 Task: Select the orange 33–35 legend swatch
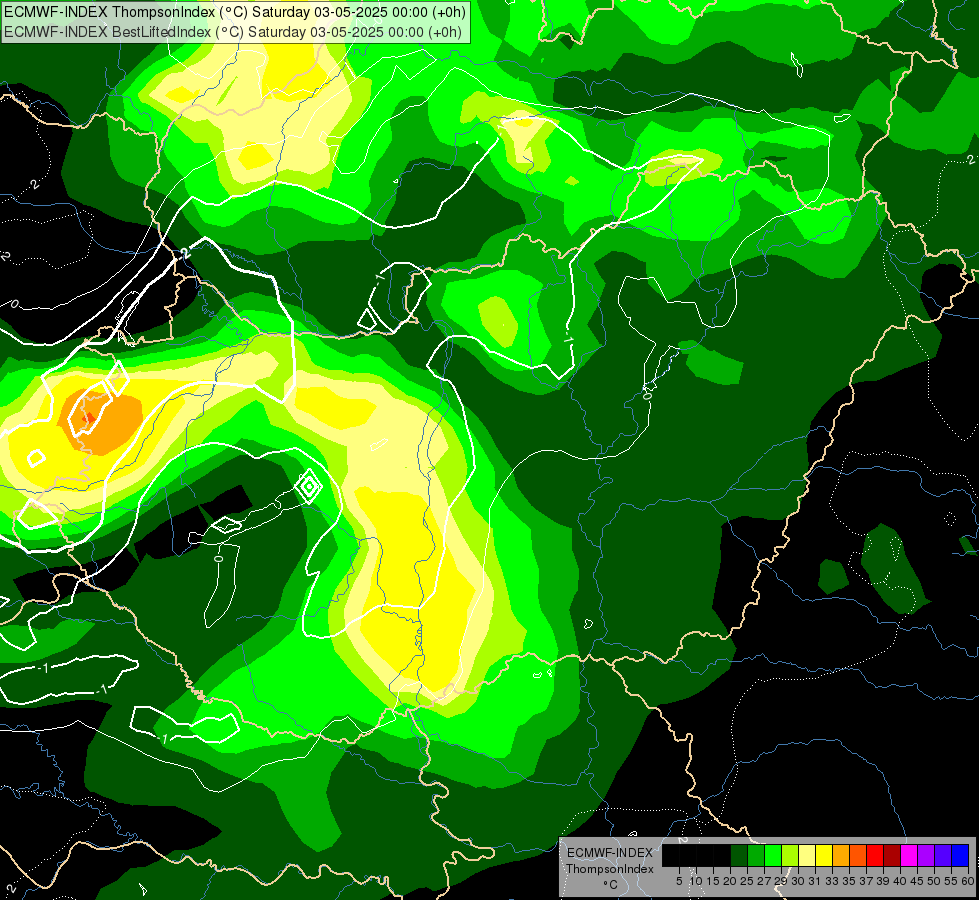[x=841, y=856]
